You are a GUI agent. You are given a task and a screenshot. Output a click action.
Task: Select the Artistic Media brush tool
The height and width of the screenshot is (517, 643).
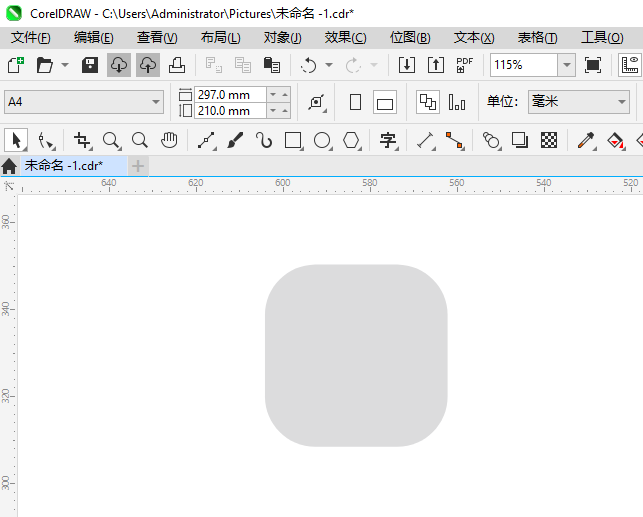tap(235, 141)
